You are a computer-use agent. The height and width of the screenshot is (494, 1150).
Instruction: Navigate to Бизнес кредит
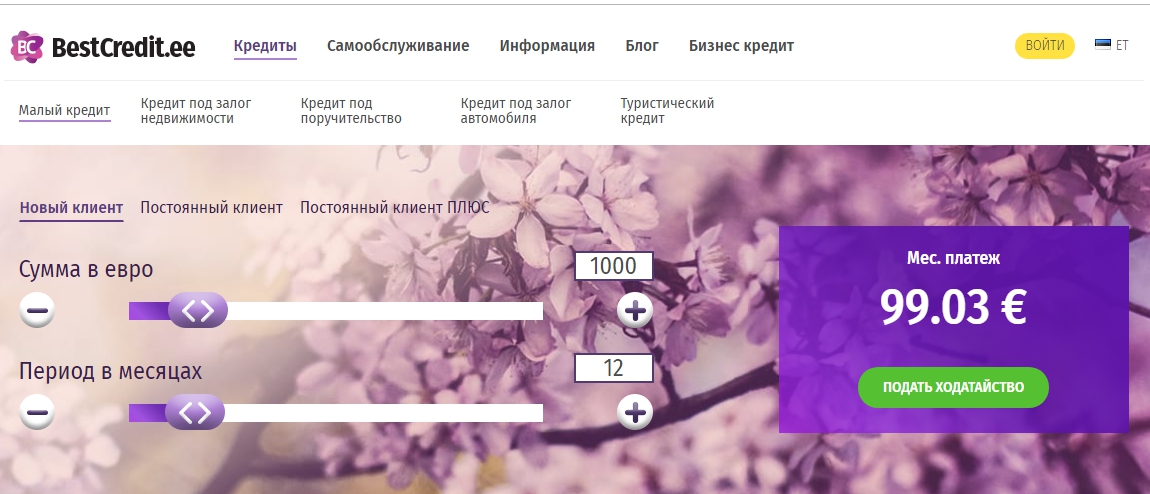[741, 46]
